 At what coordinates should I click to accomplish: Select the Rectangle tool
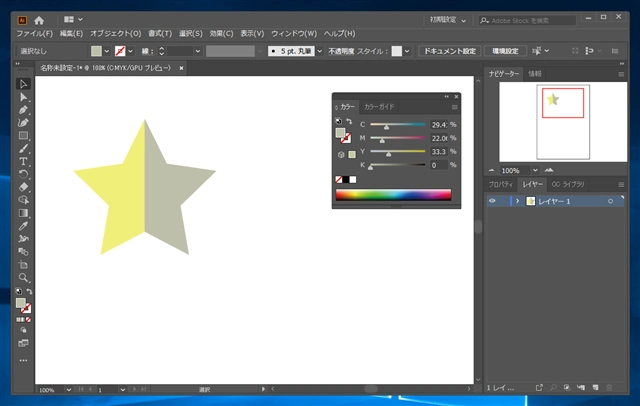tap(23, 135)
